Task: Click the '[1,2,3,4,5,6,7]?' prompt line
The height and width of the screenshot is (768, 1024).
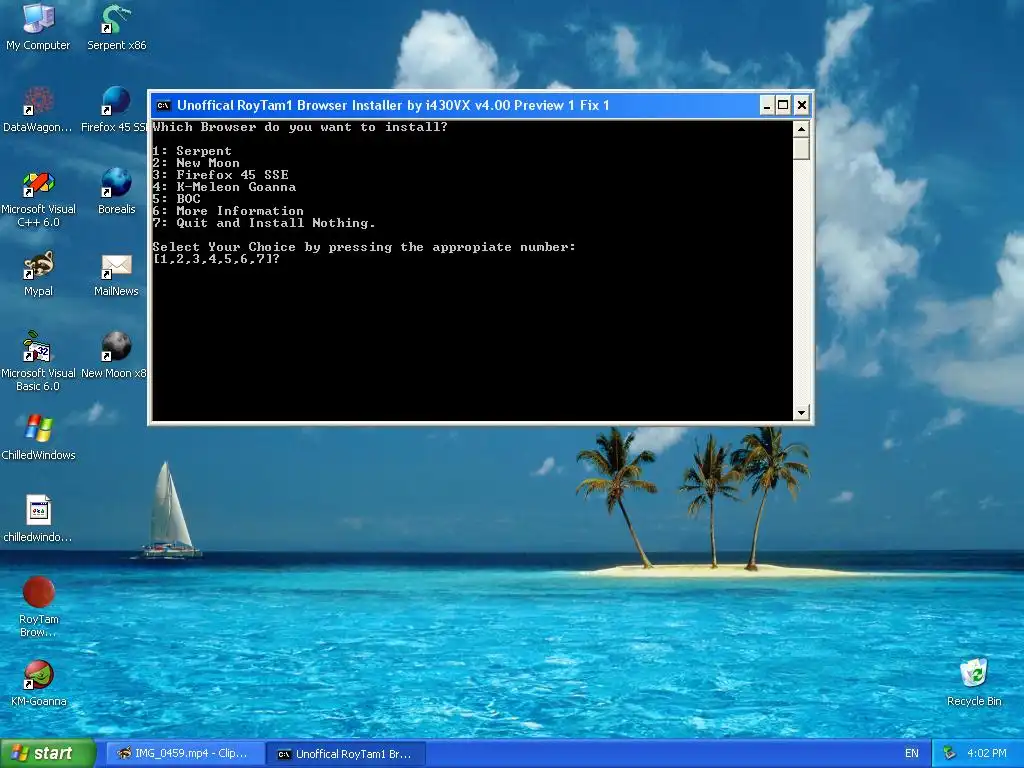Action: click(216, 259)
